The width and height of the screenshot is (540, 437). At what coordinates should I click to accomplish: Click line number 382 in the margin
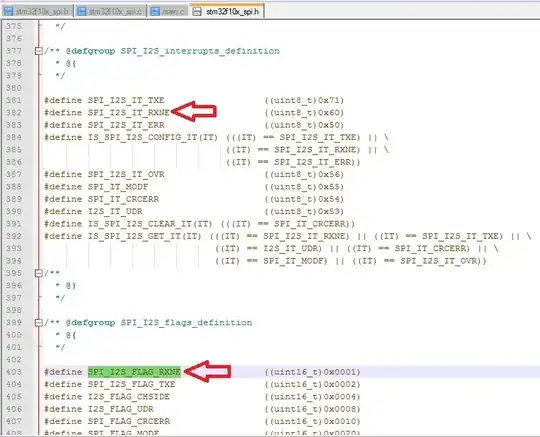click(14, 113)
